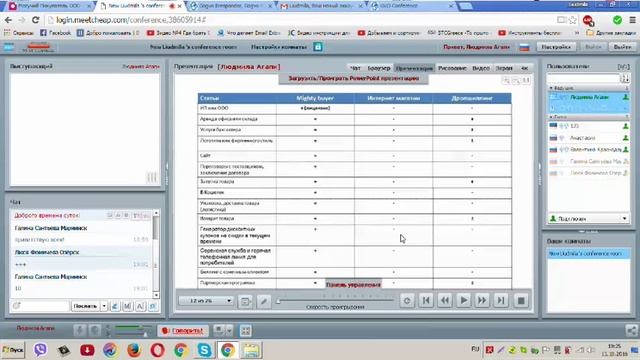Jump to the last slide
Screen dimensions: 640x360
point(501,301)
